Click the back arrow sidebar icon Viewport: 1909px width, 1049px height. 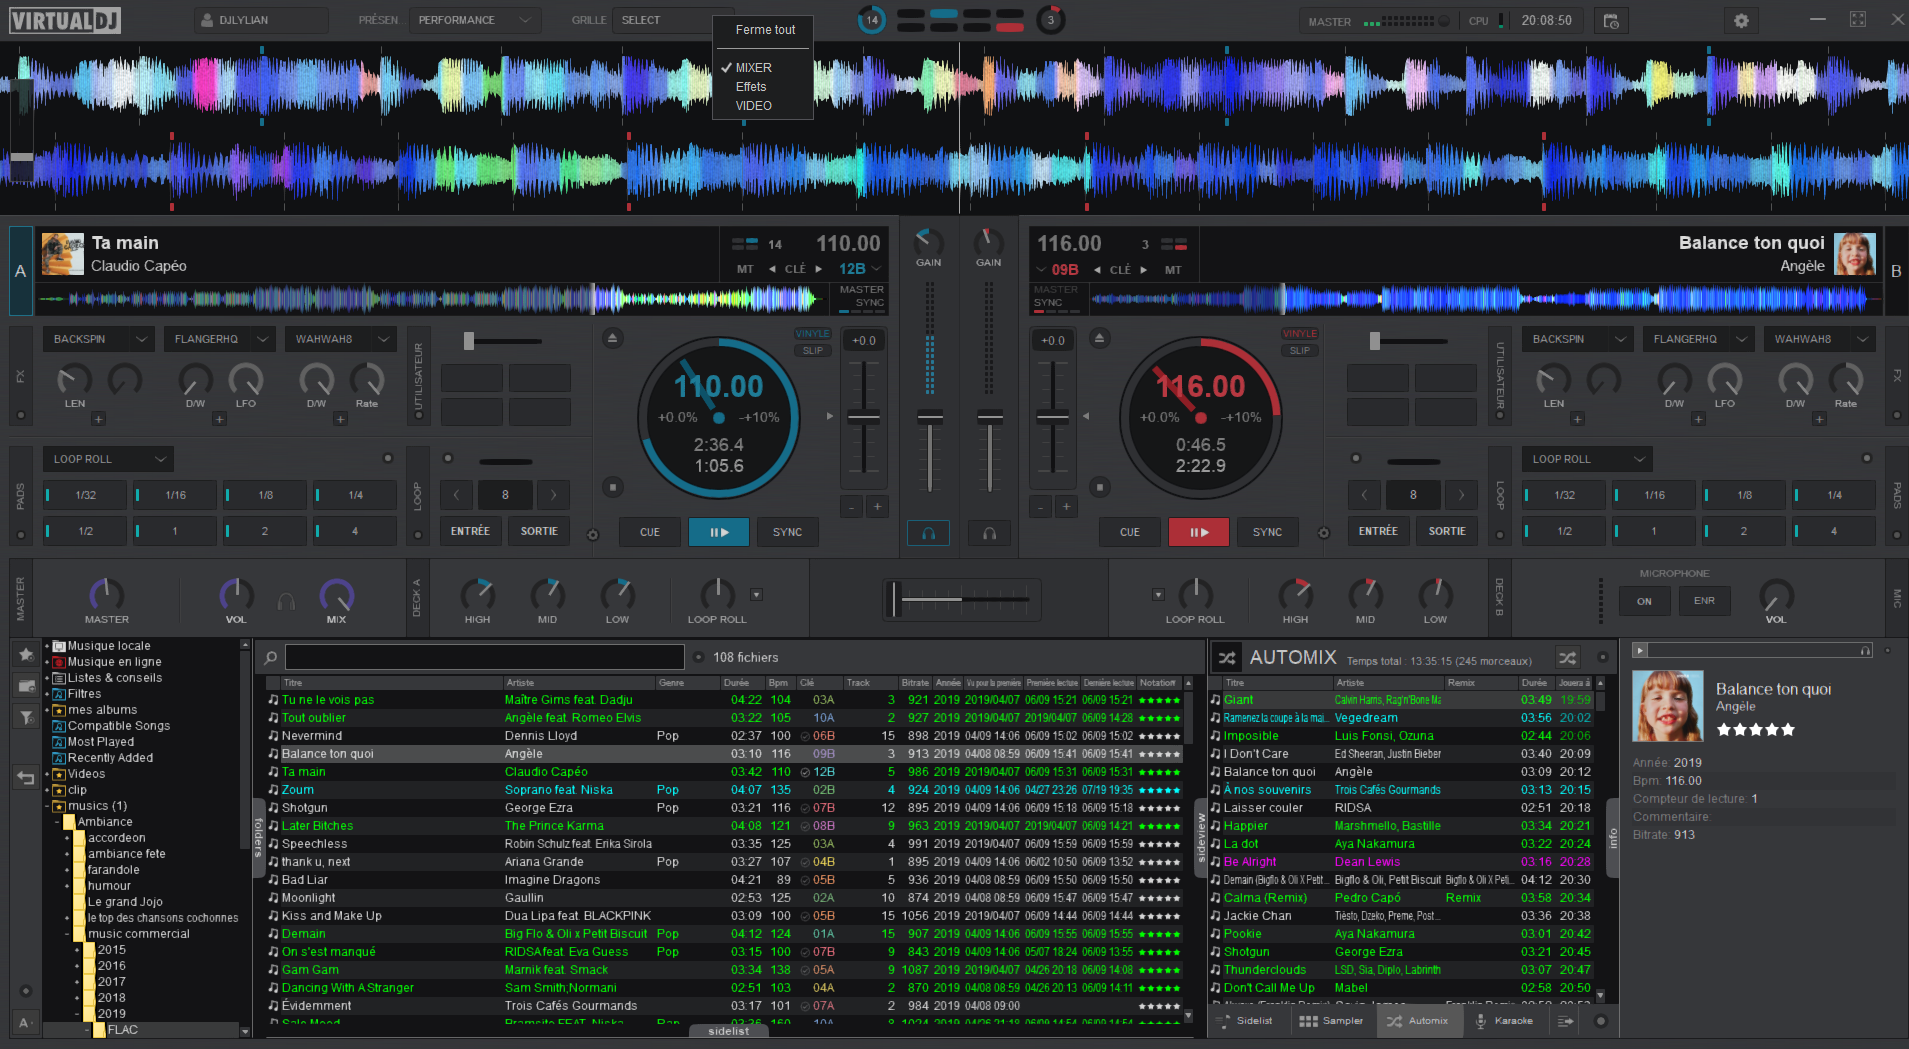pos(26,777)
